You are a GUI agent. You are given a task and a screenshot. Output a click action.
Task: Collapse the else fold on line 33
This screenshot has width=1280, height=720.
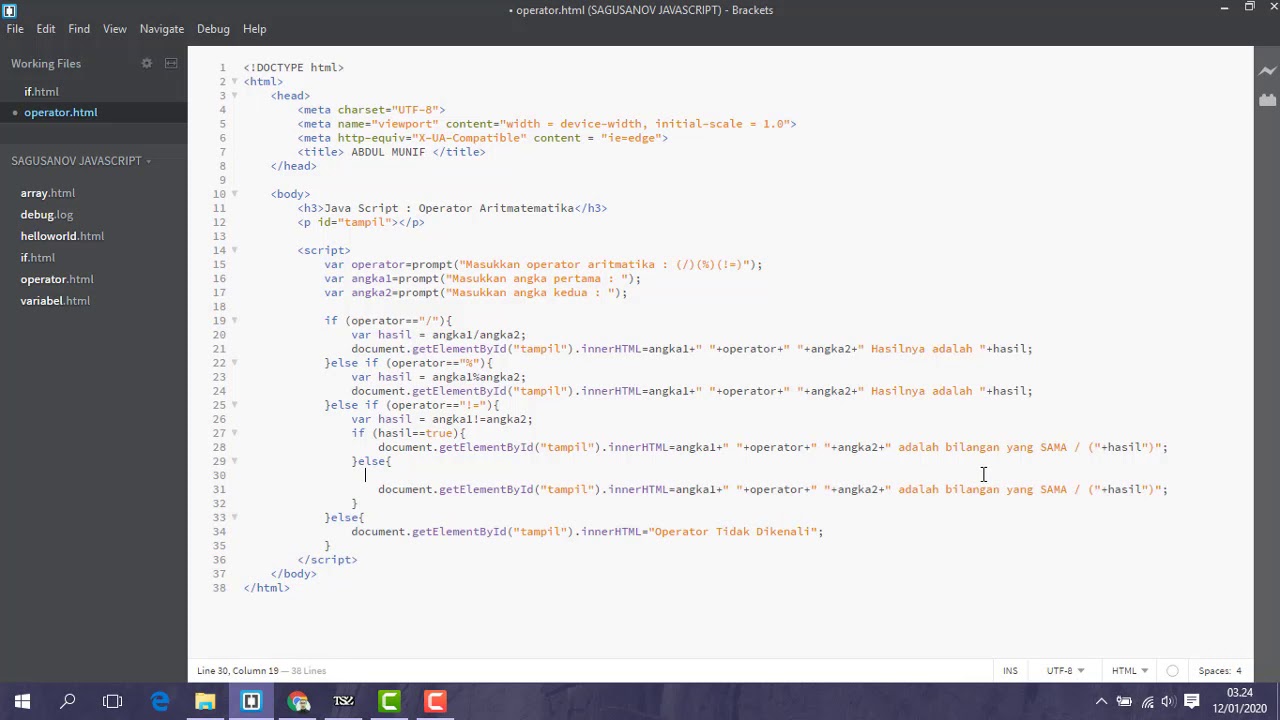click(x=235, y=516)
